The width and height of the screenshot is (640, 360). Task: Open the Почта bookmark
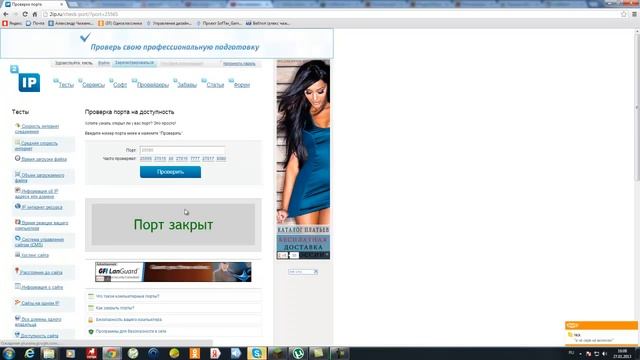pyautogui.click(x=35, y=24)
